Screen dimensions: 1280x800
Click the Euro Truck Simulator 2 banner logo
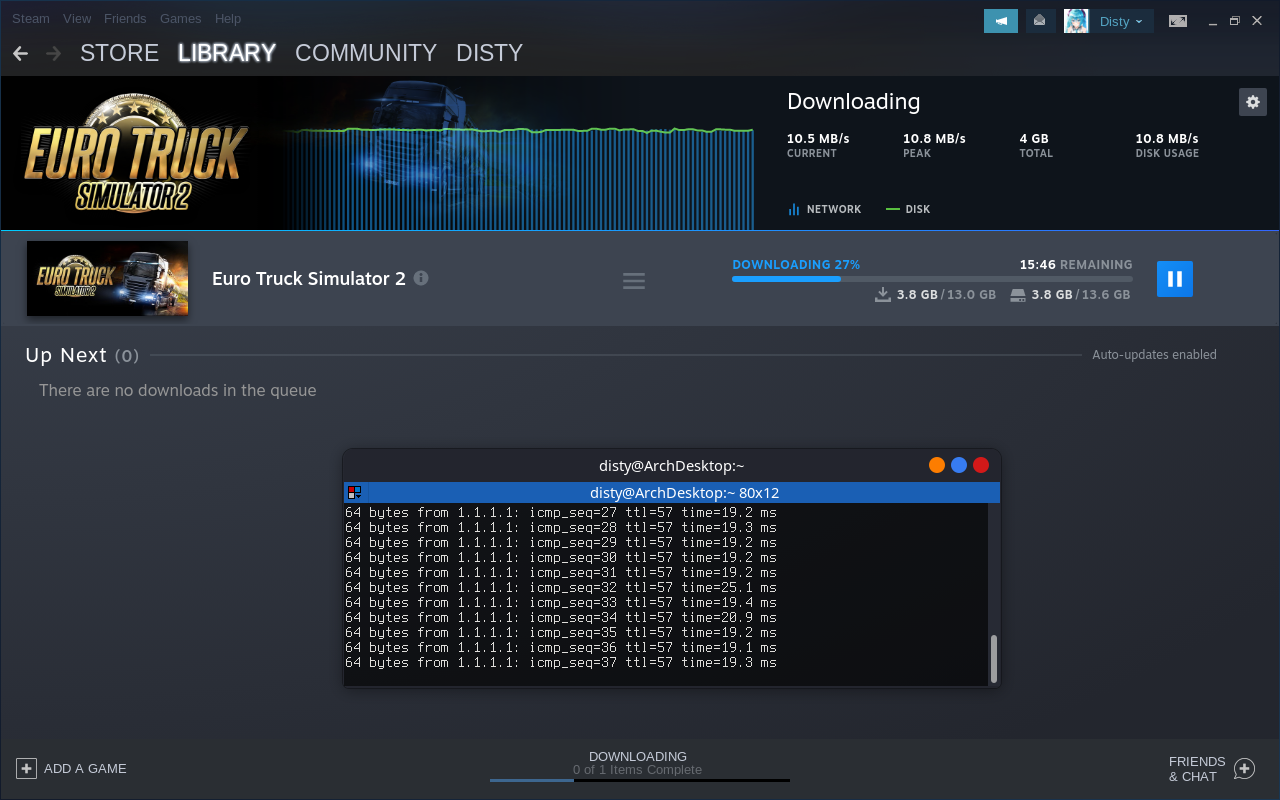(135, 153)
